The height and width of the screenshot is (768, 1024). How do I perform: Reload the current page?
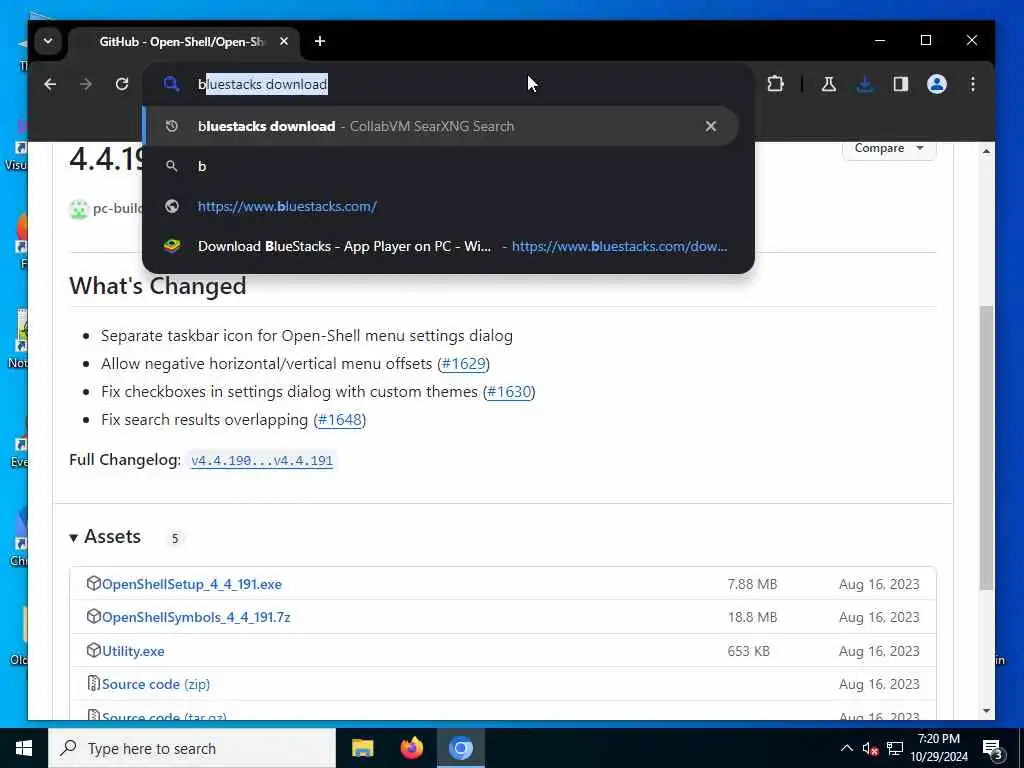pos(121,84)
